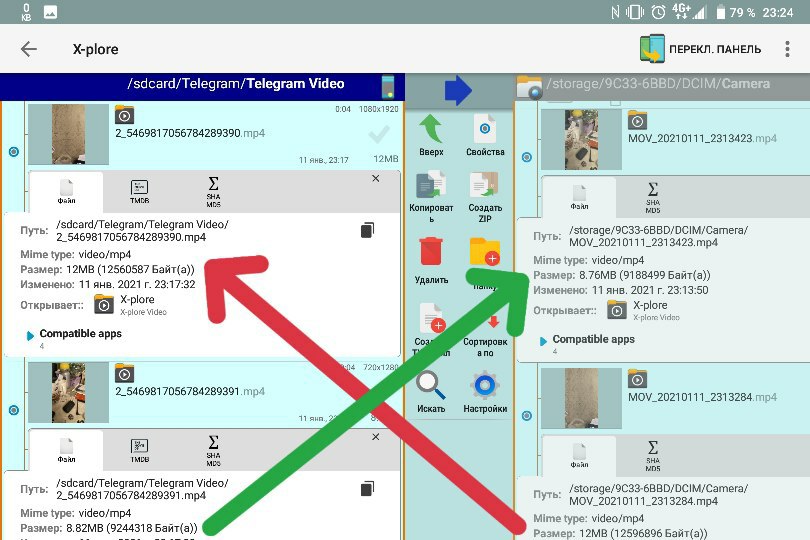
Task: Tap the Искать magnifier icon
Action: tap(431, 385)
